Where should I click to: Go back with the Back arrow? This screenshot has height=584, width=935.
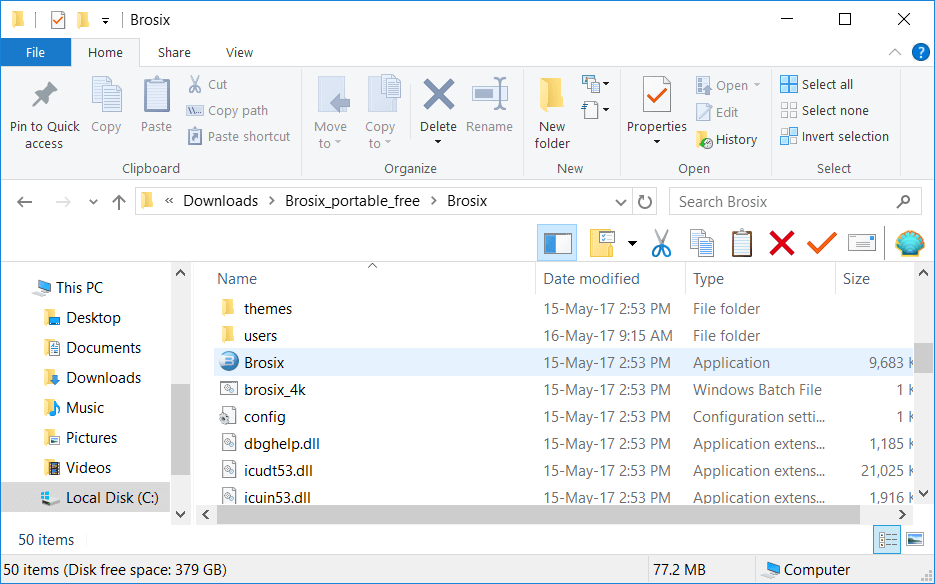[x=24, y=202]
